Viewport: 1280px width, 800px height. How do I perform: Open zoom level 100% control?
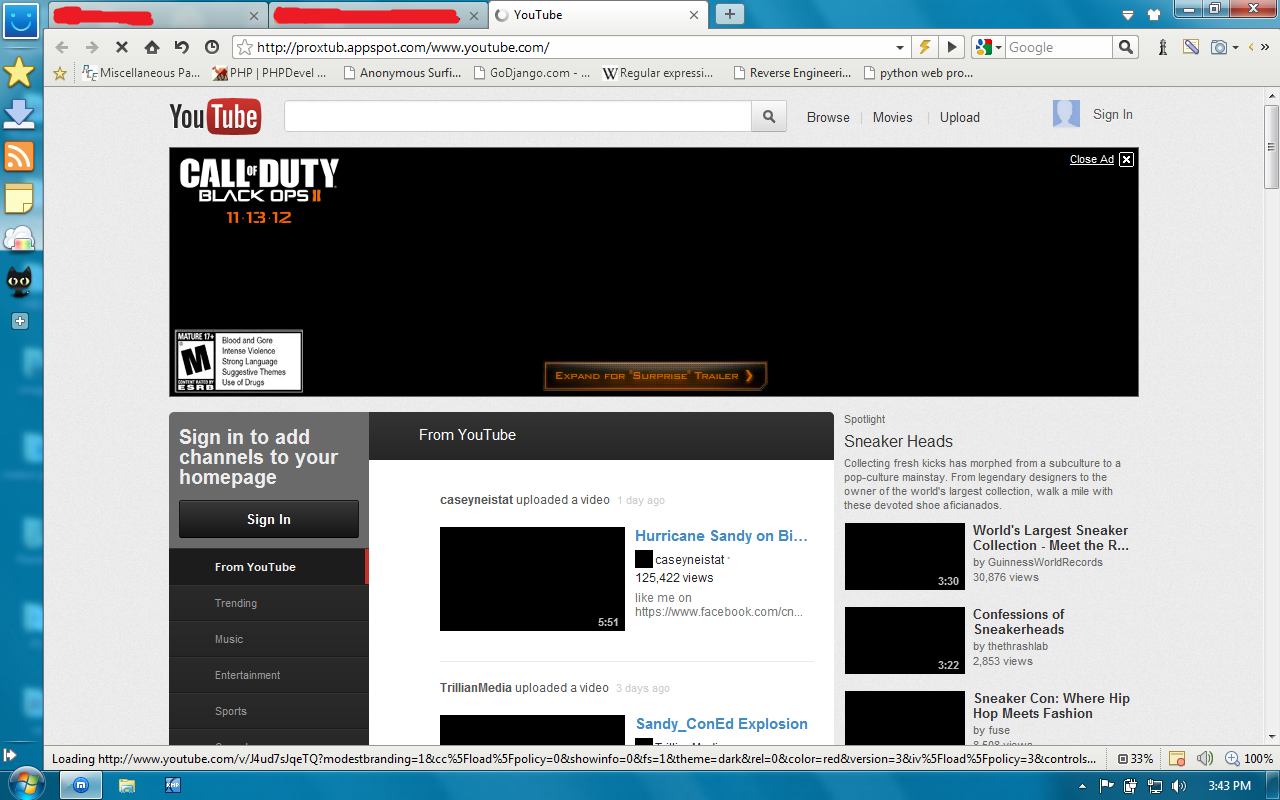(x=1249, y=759)
